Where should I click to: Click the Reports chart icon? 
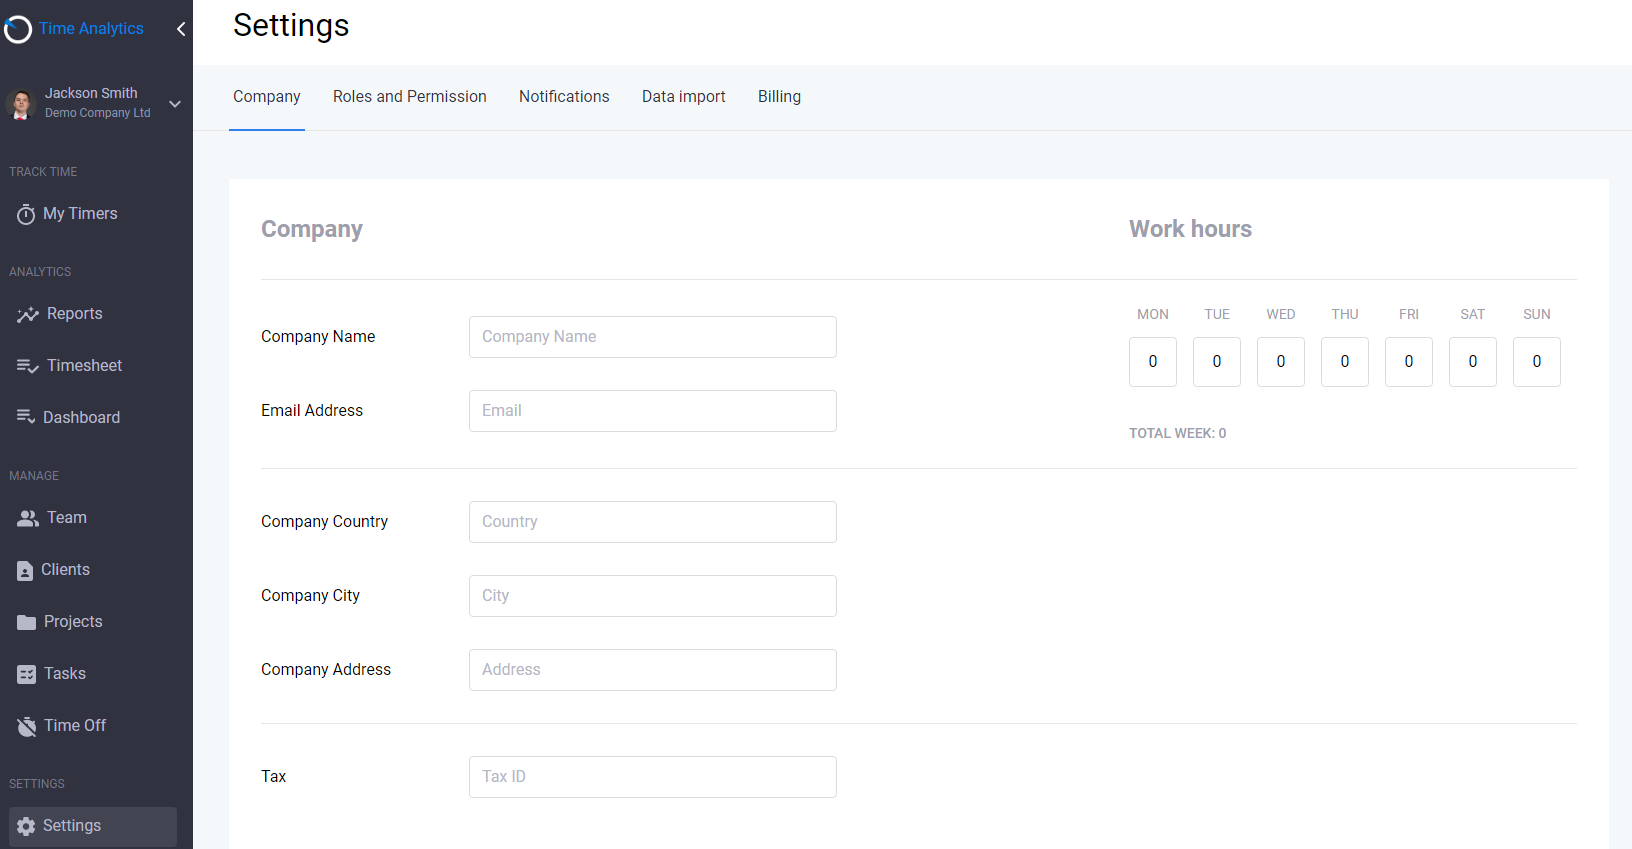pyautogui.click(x=28, y=314)
